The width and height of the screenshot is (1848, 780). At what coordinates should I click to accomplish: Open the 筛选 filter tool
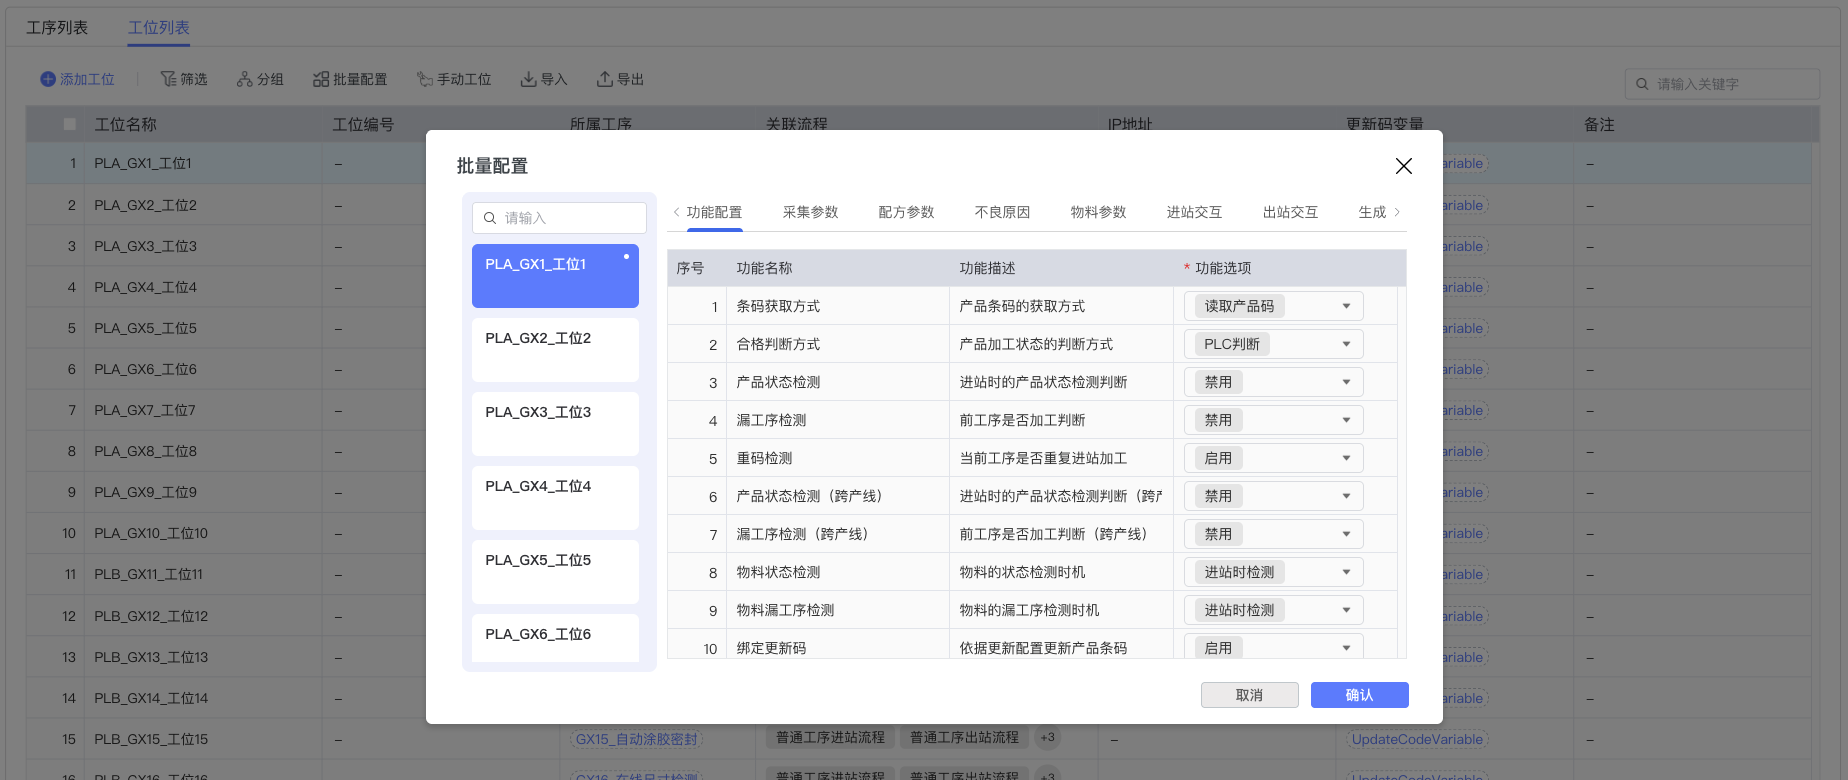pyautogui.click(x=184, y=79)
